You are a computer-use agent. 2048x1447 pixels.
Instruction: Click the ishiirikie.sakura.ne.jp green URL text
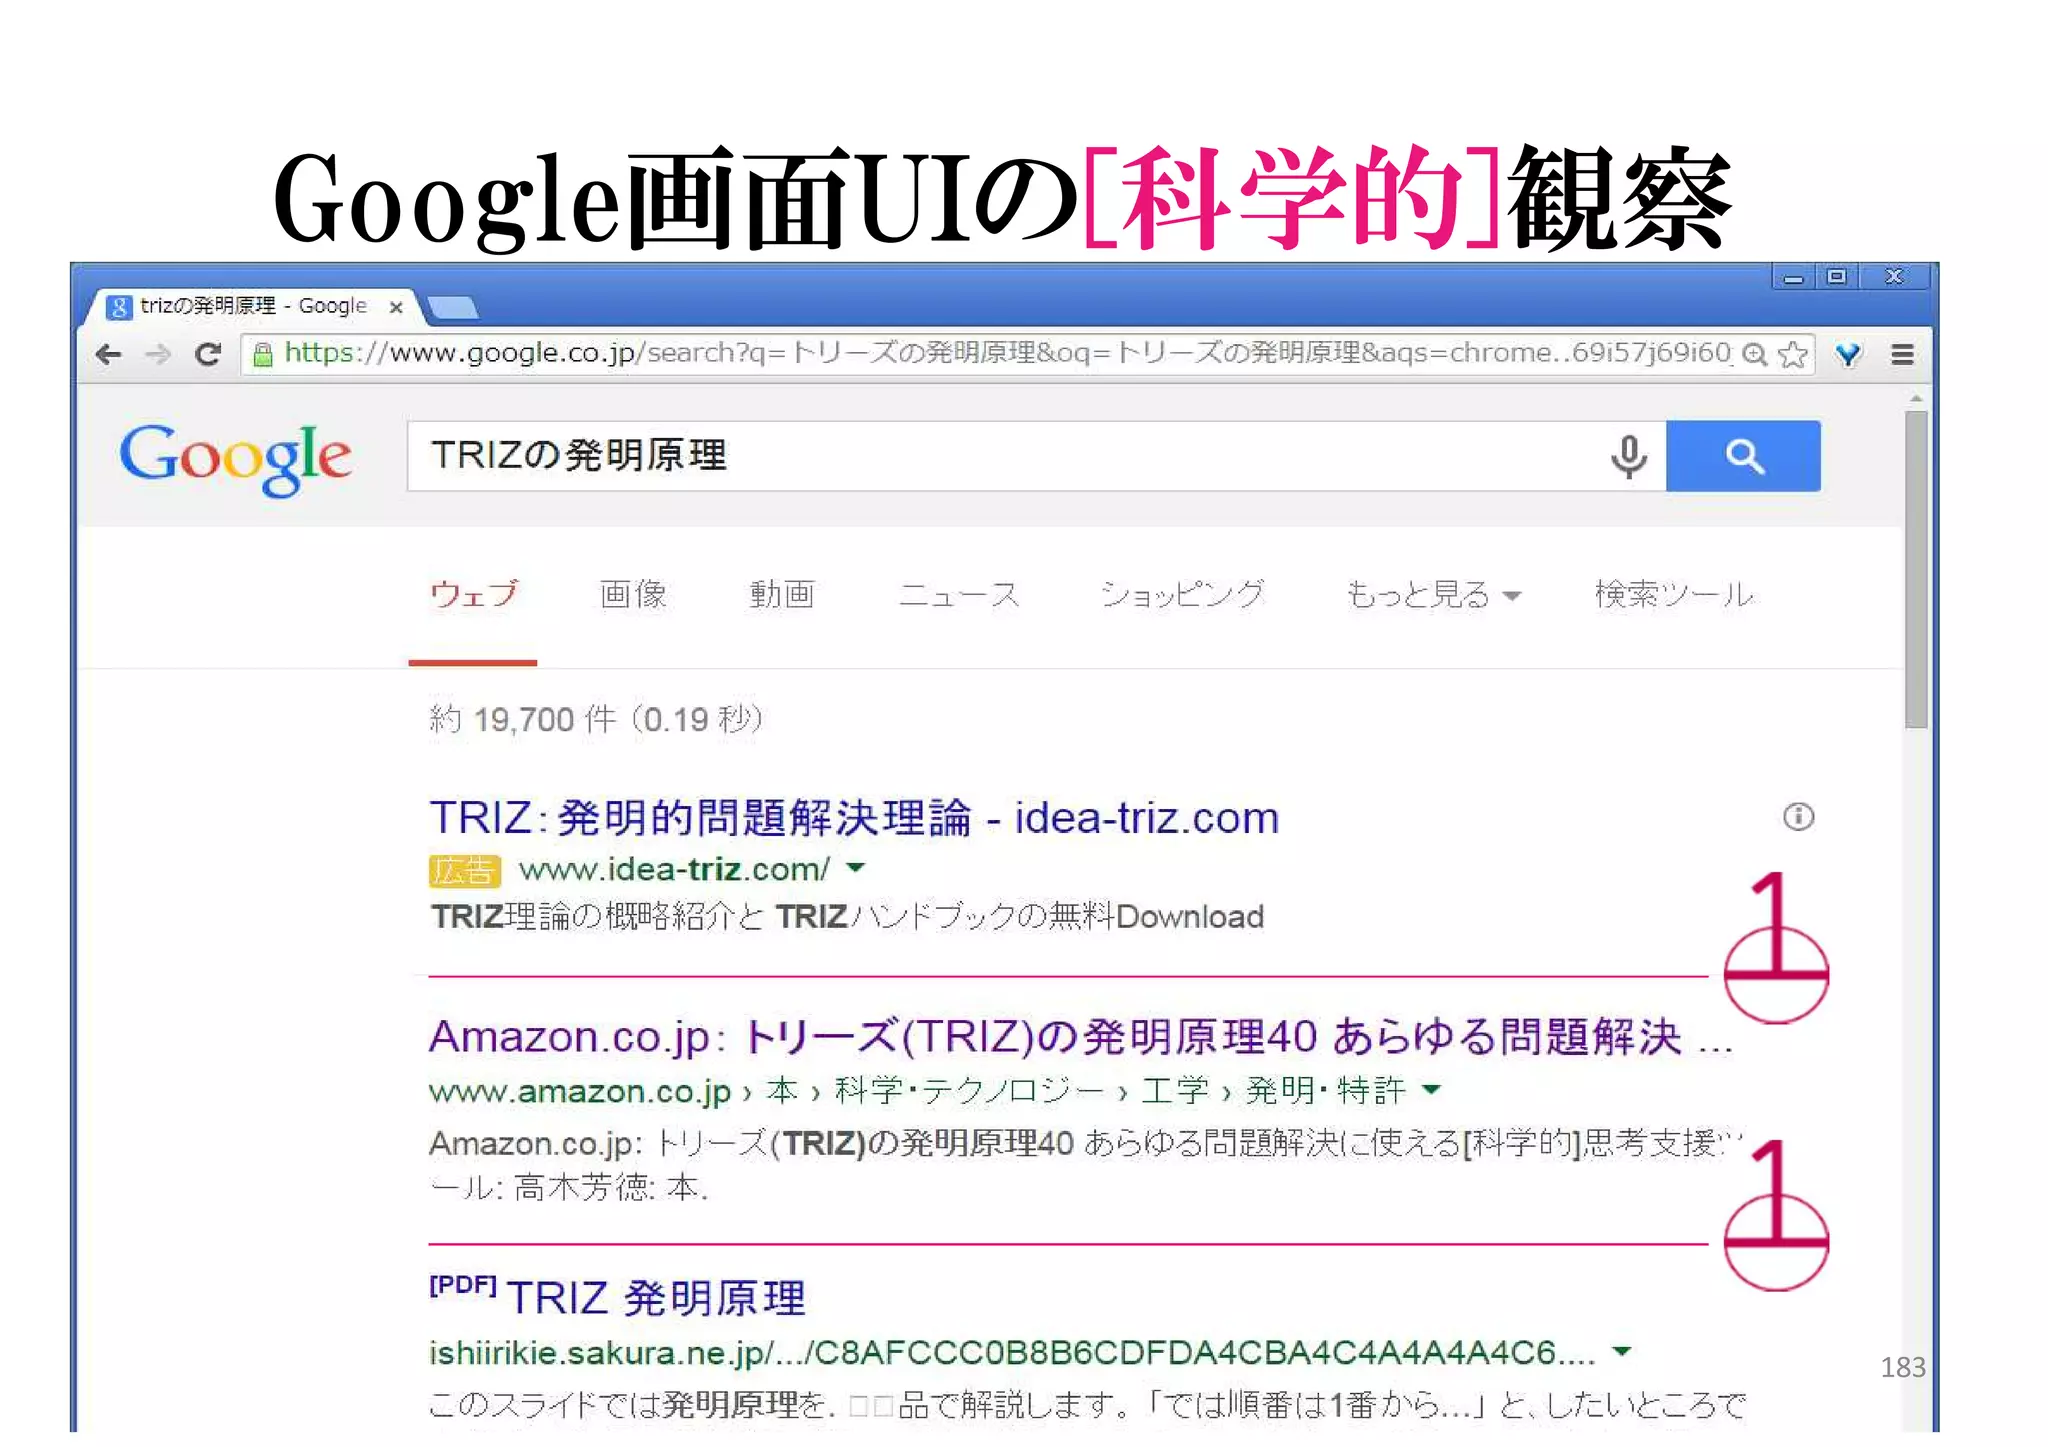[x=1012, y=1352]
